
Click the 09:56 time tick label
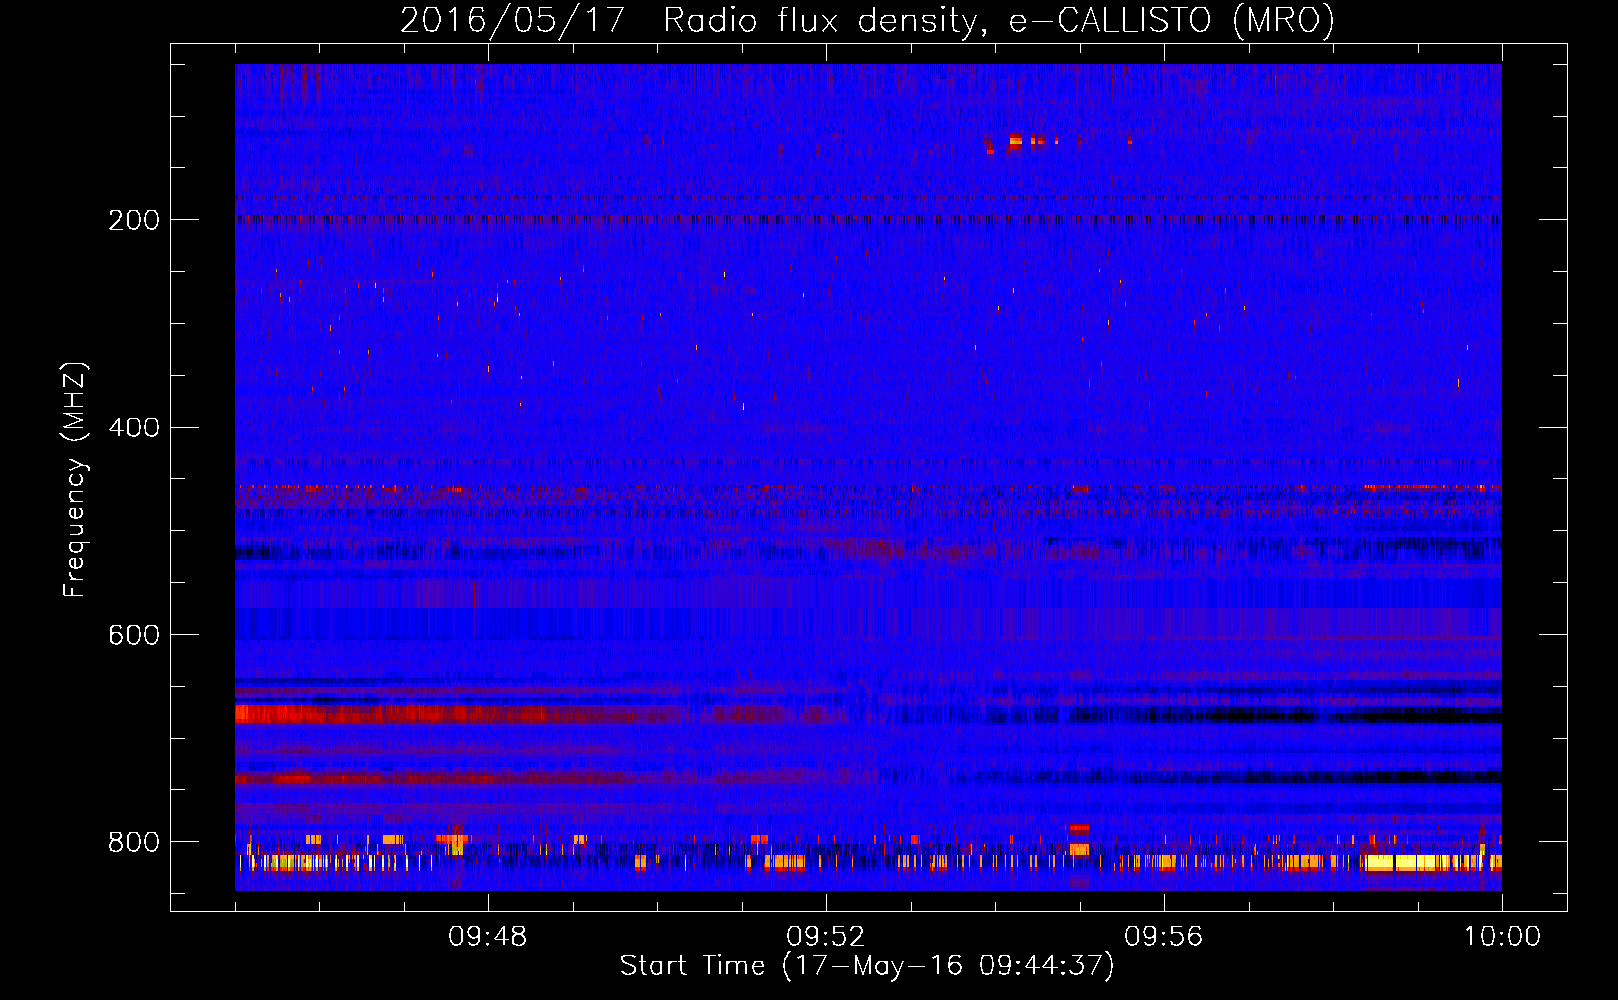(1163, 937)
